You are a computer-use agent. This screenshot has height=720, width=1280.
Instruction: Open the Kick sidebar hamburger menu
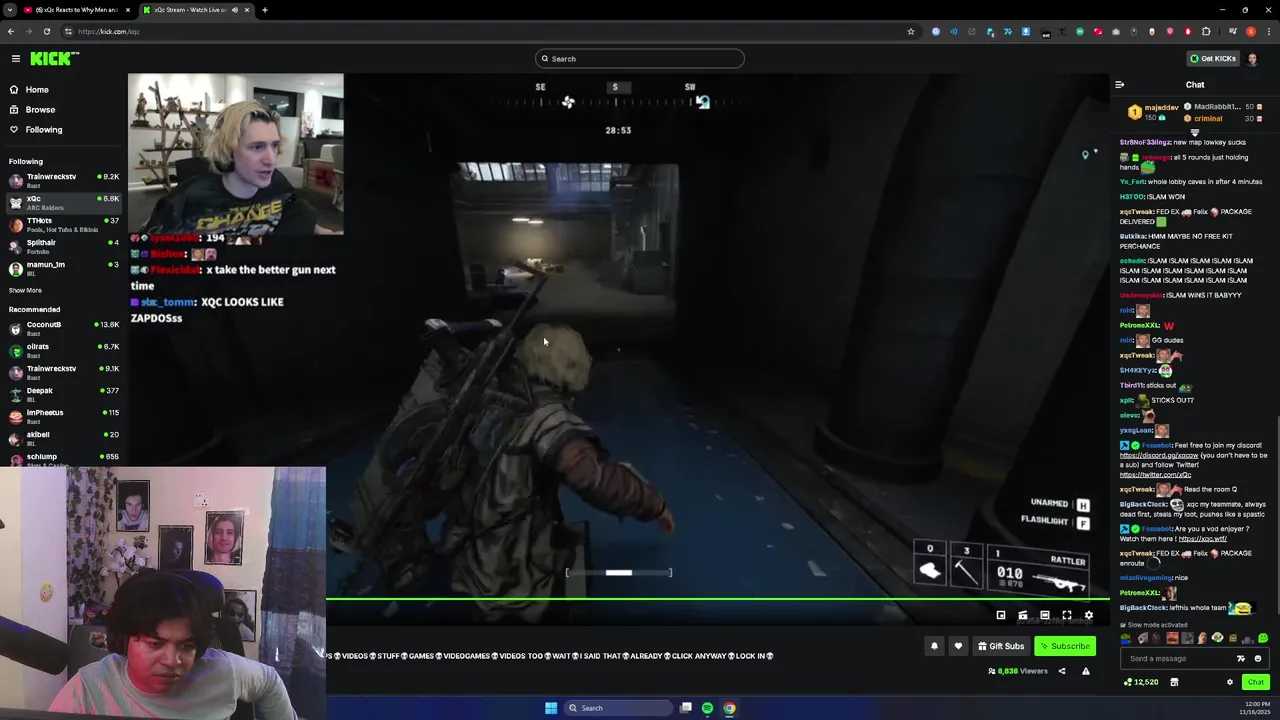coord(15,59)
